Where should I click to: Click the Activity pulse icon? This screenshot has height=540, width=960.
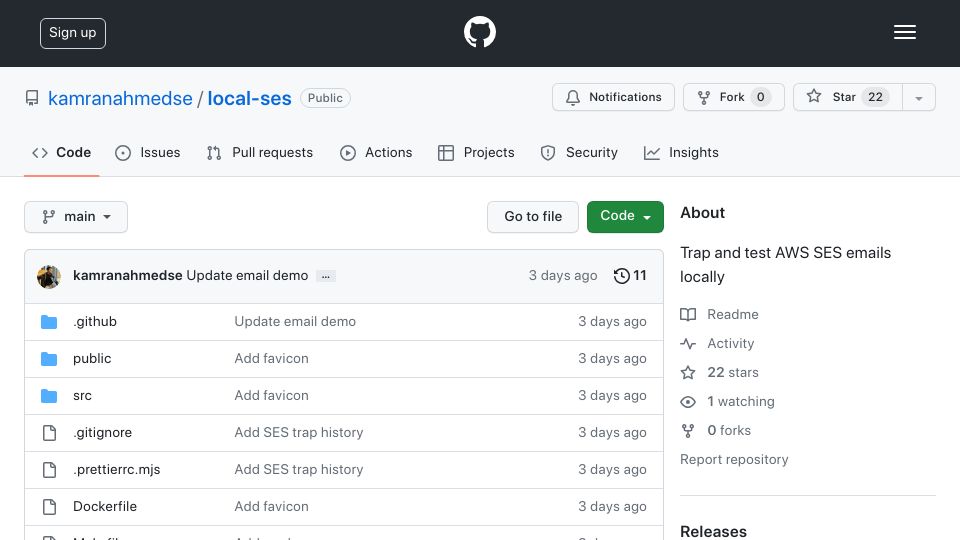tap(688, 344)
